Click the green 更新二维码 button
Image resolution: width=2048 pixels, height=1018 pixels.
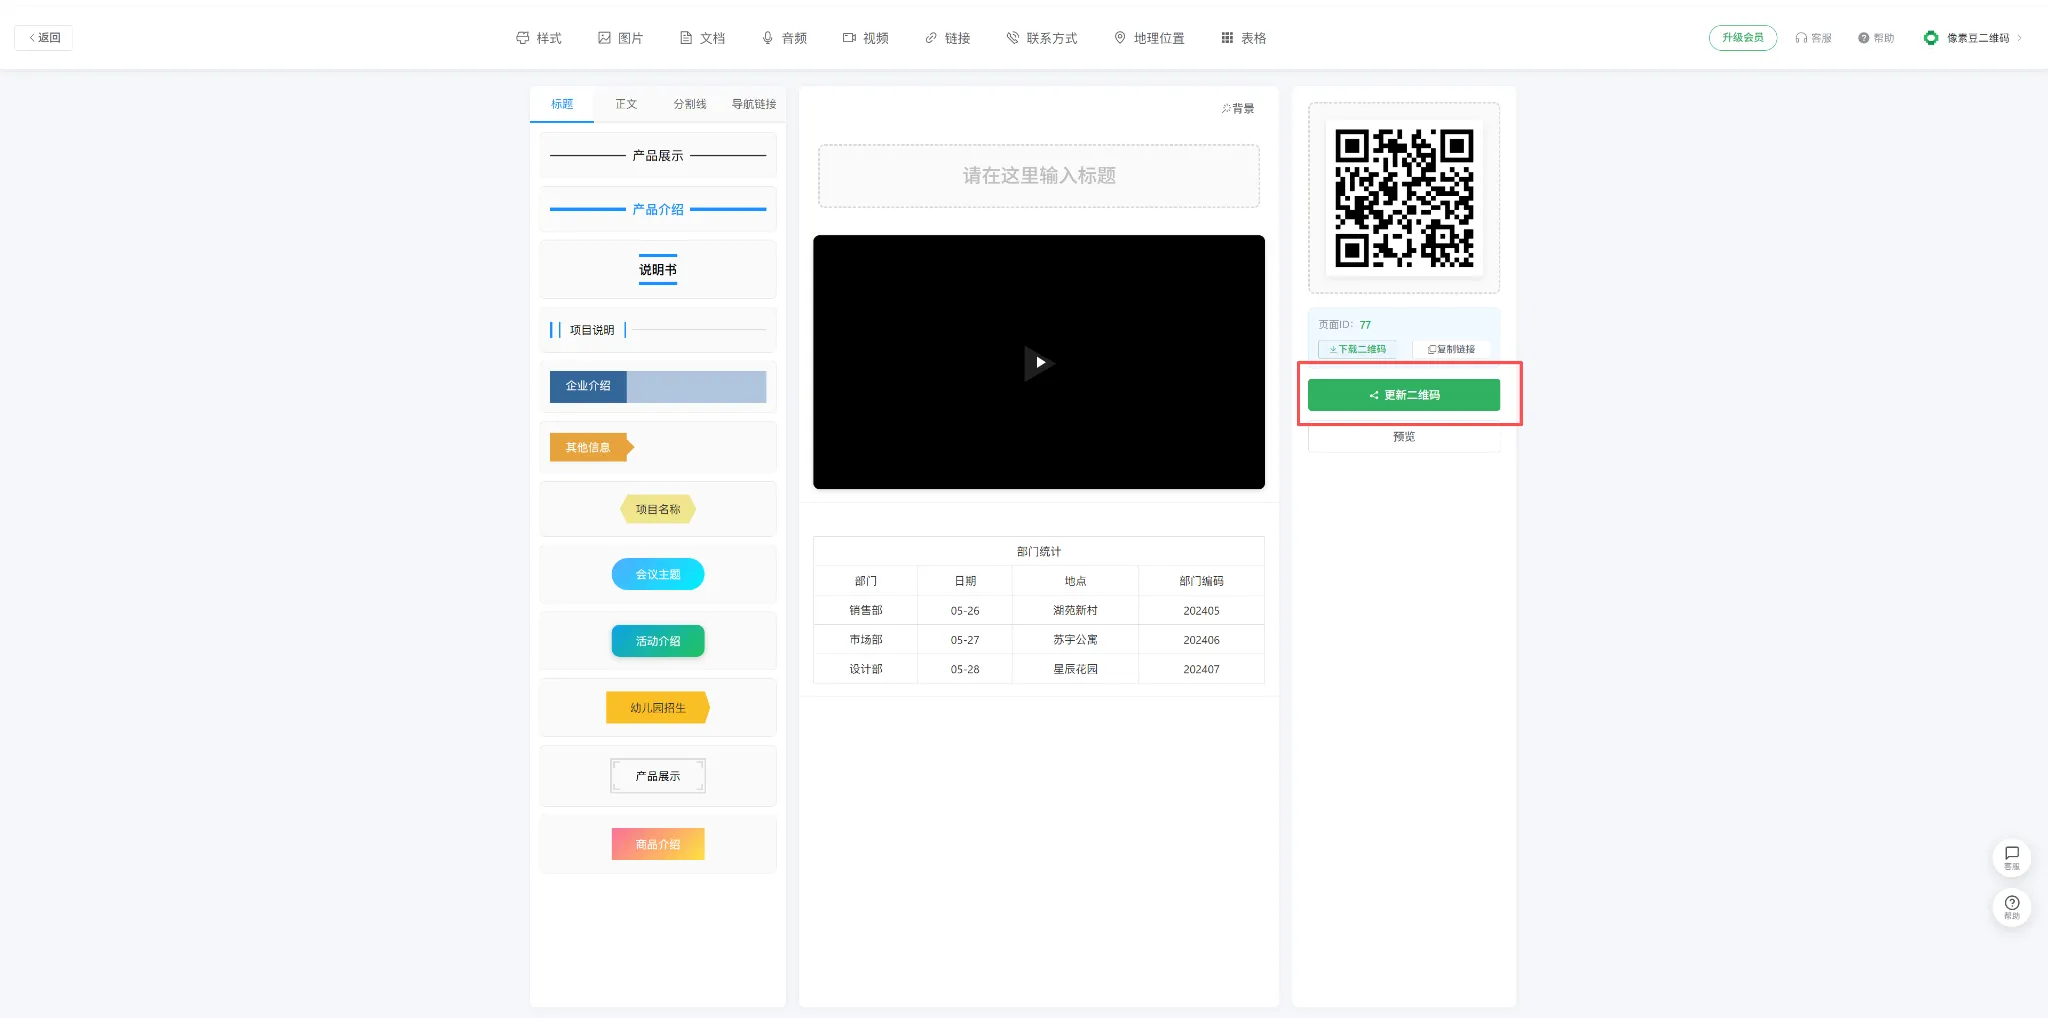[1404, 395]
